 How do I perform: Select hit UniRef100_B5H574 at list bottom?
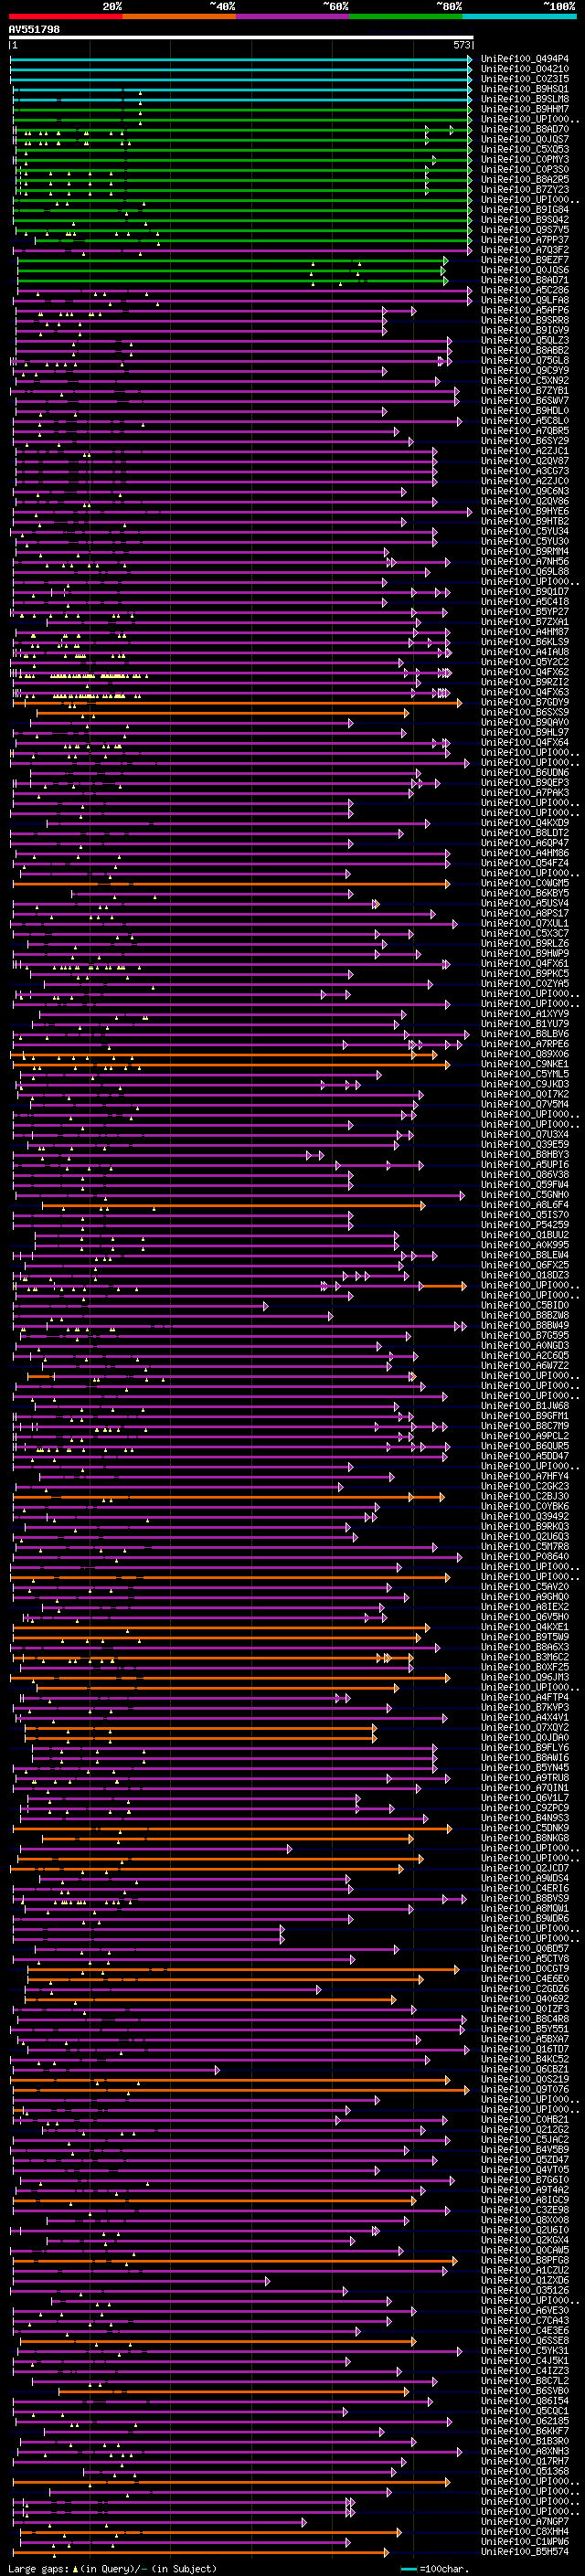(525, 2551)
